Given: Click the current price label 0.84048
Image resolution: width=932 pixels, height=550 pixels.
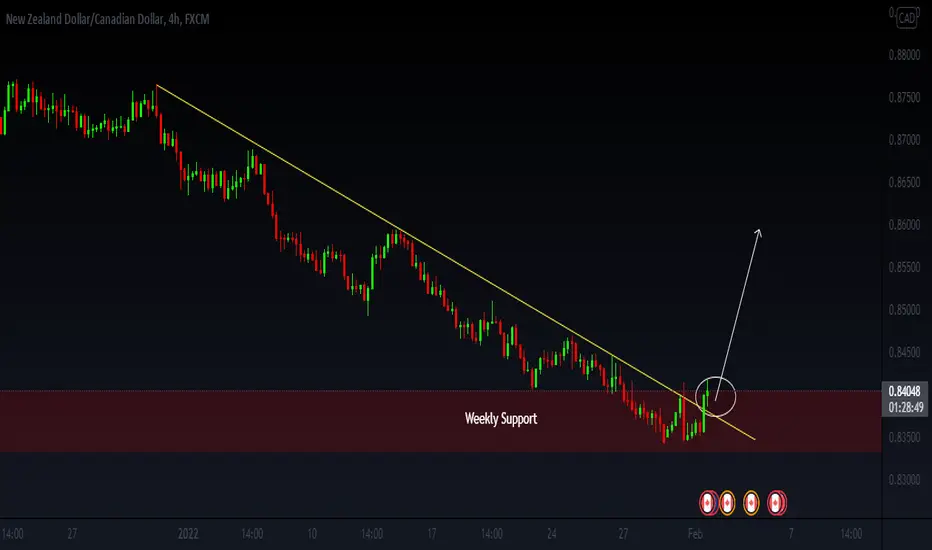Looking at the screenshot, I should (x=904, y=391).
